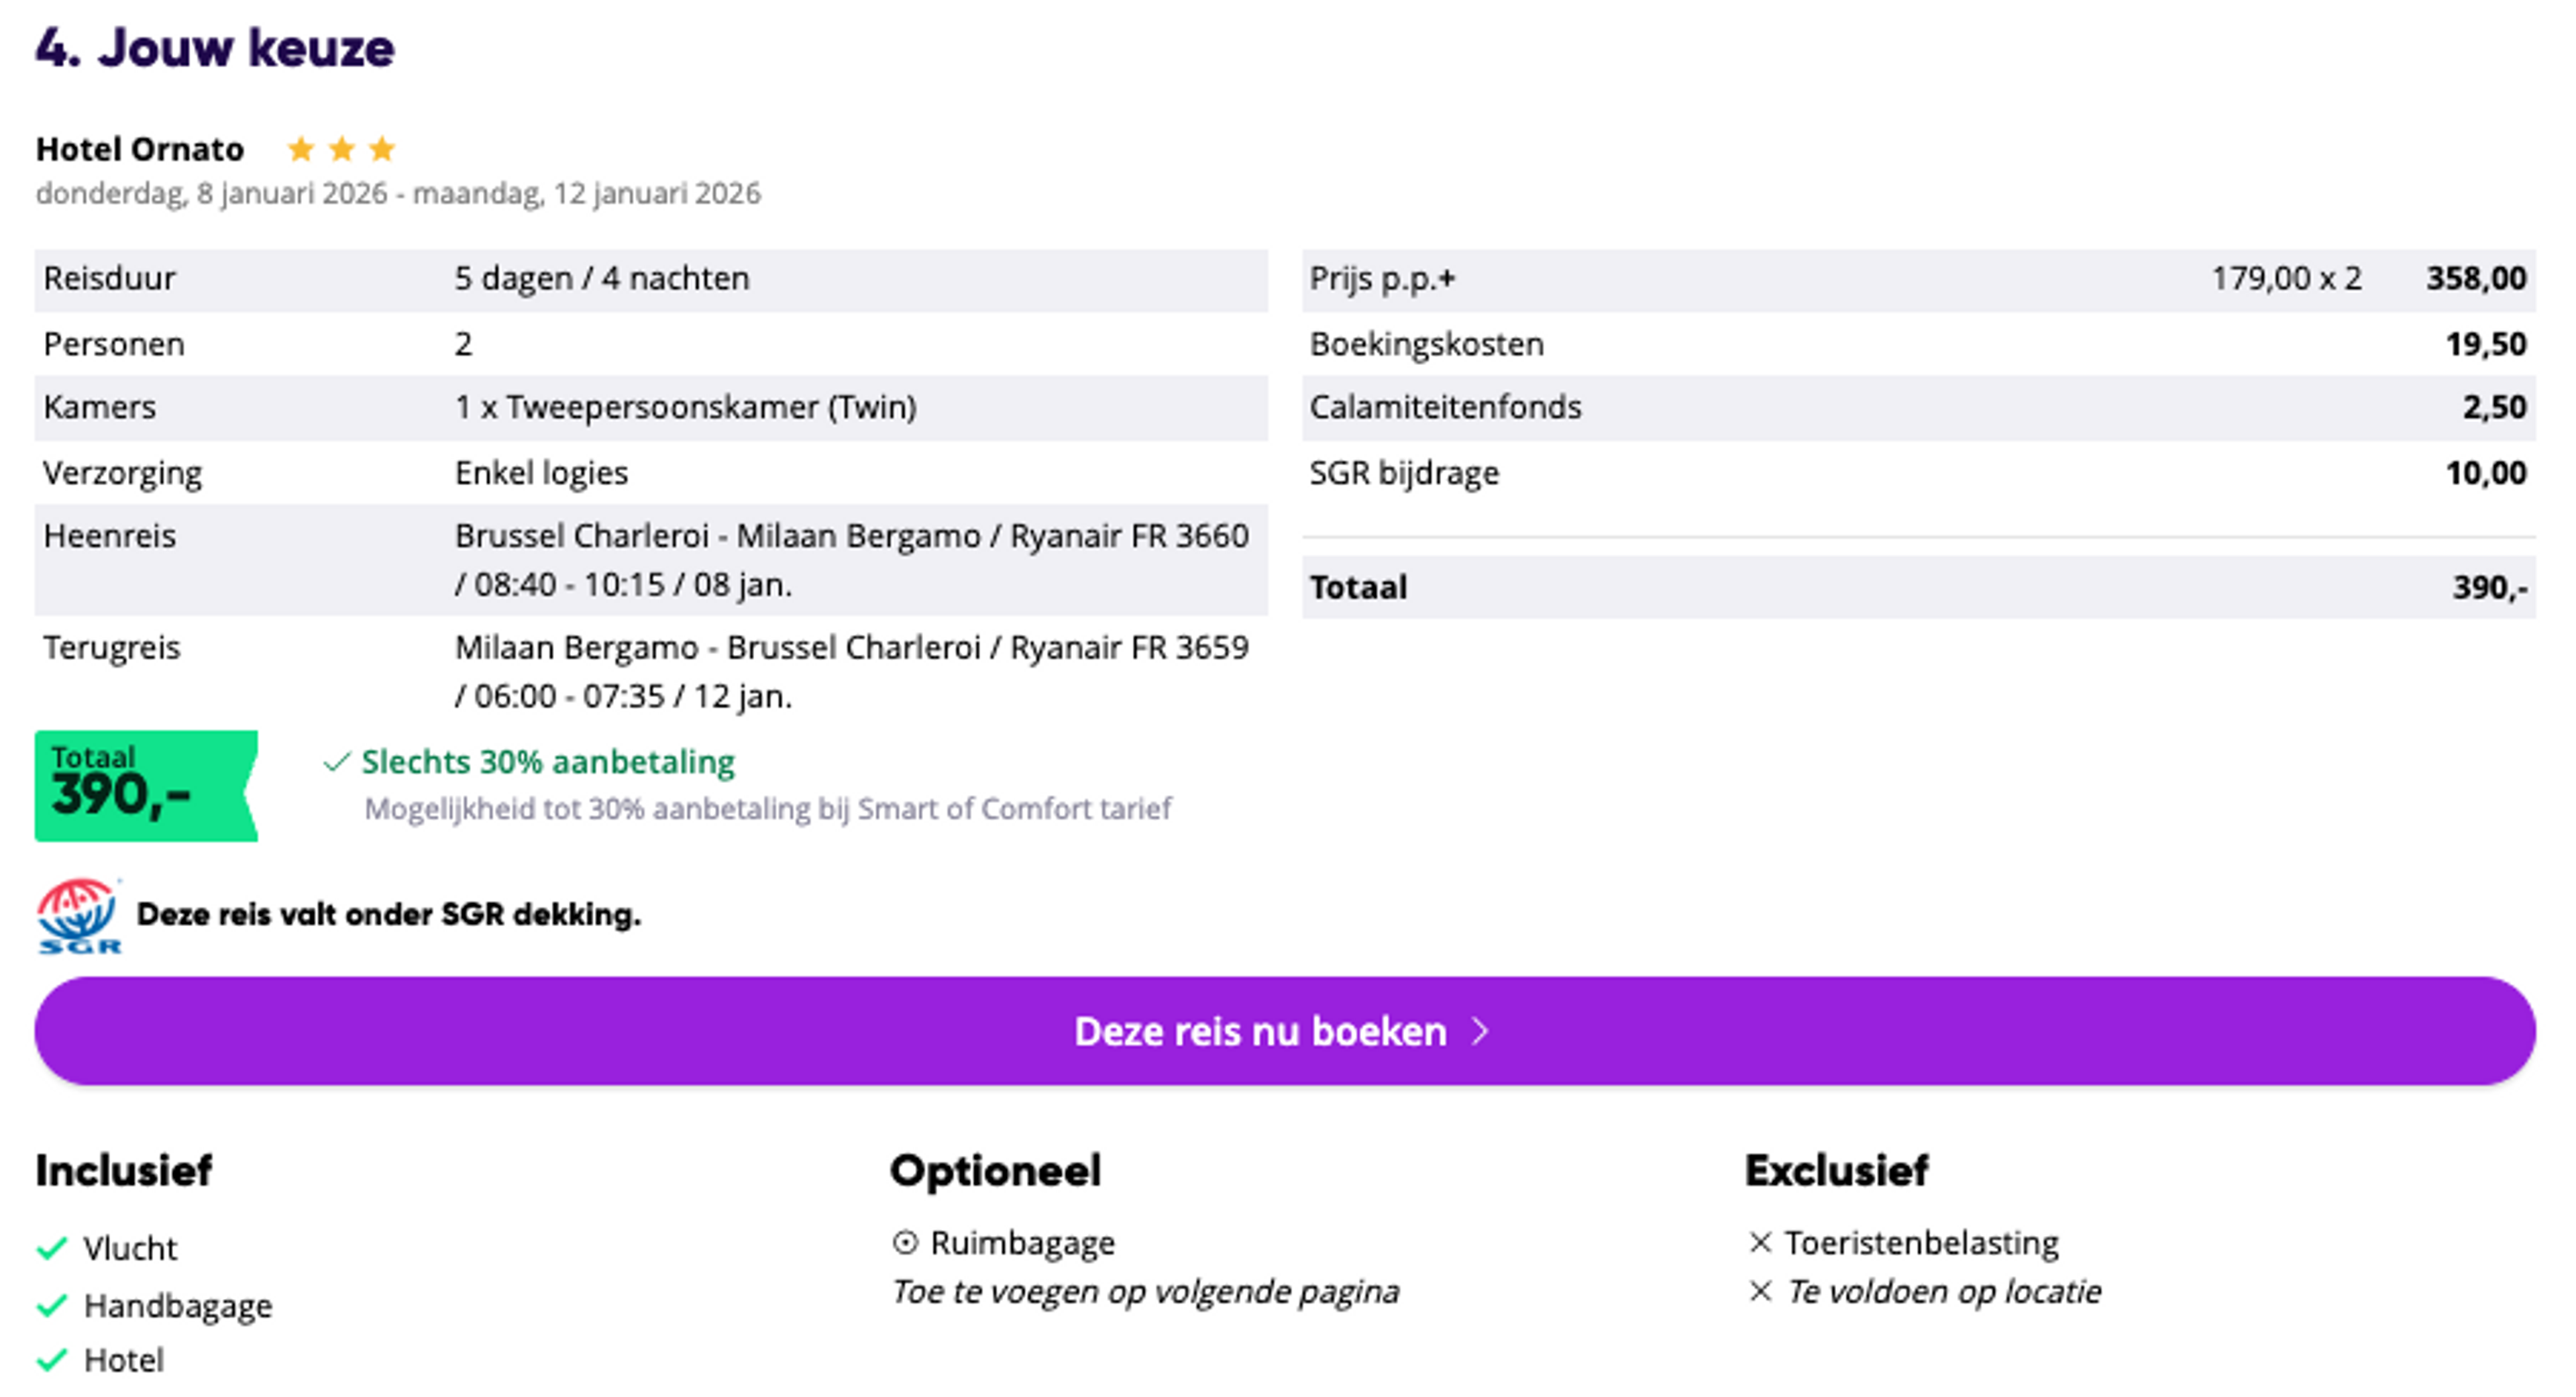Click the Ruimbagage circle icon
2576x1397 pixels.
tap(904, 1243)
